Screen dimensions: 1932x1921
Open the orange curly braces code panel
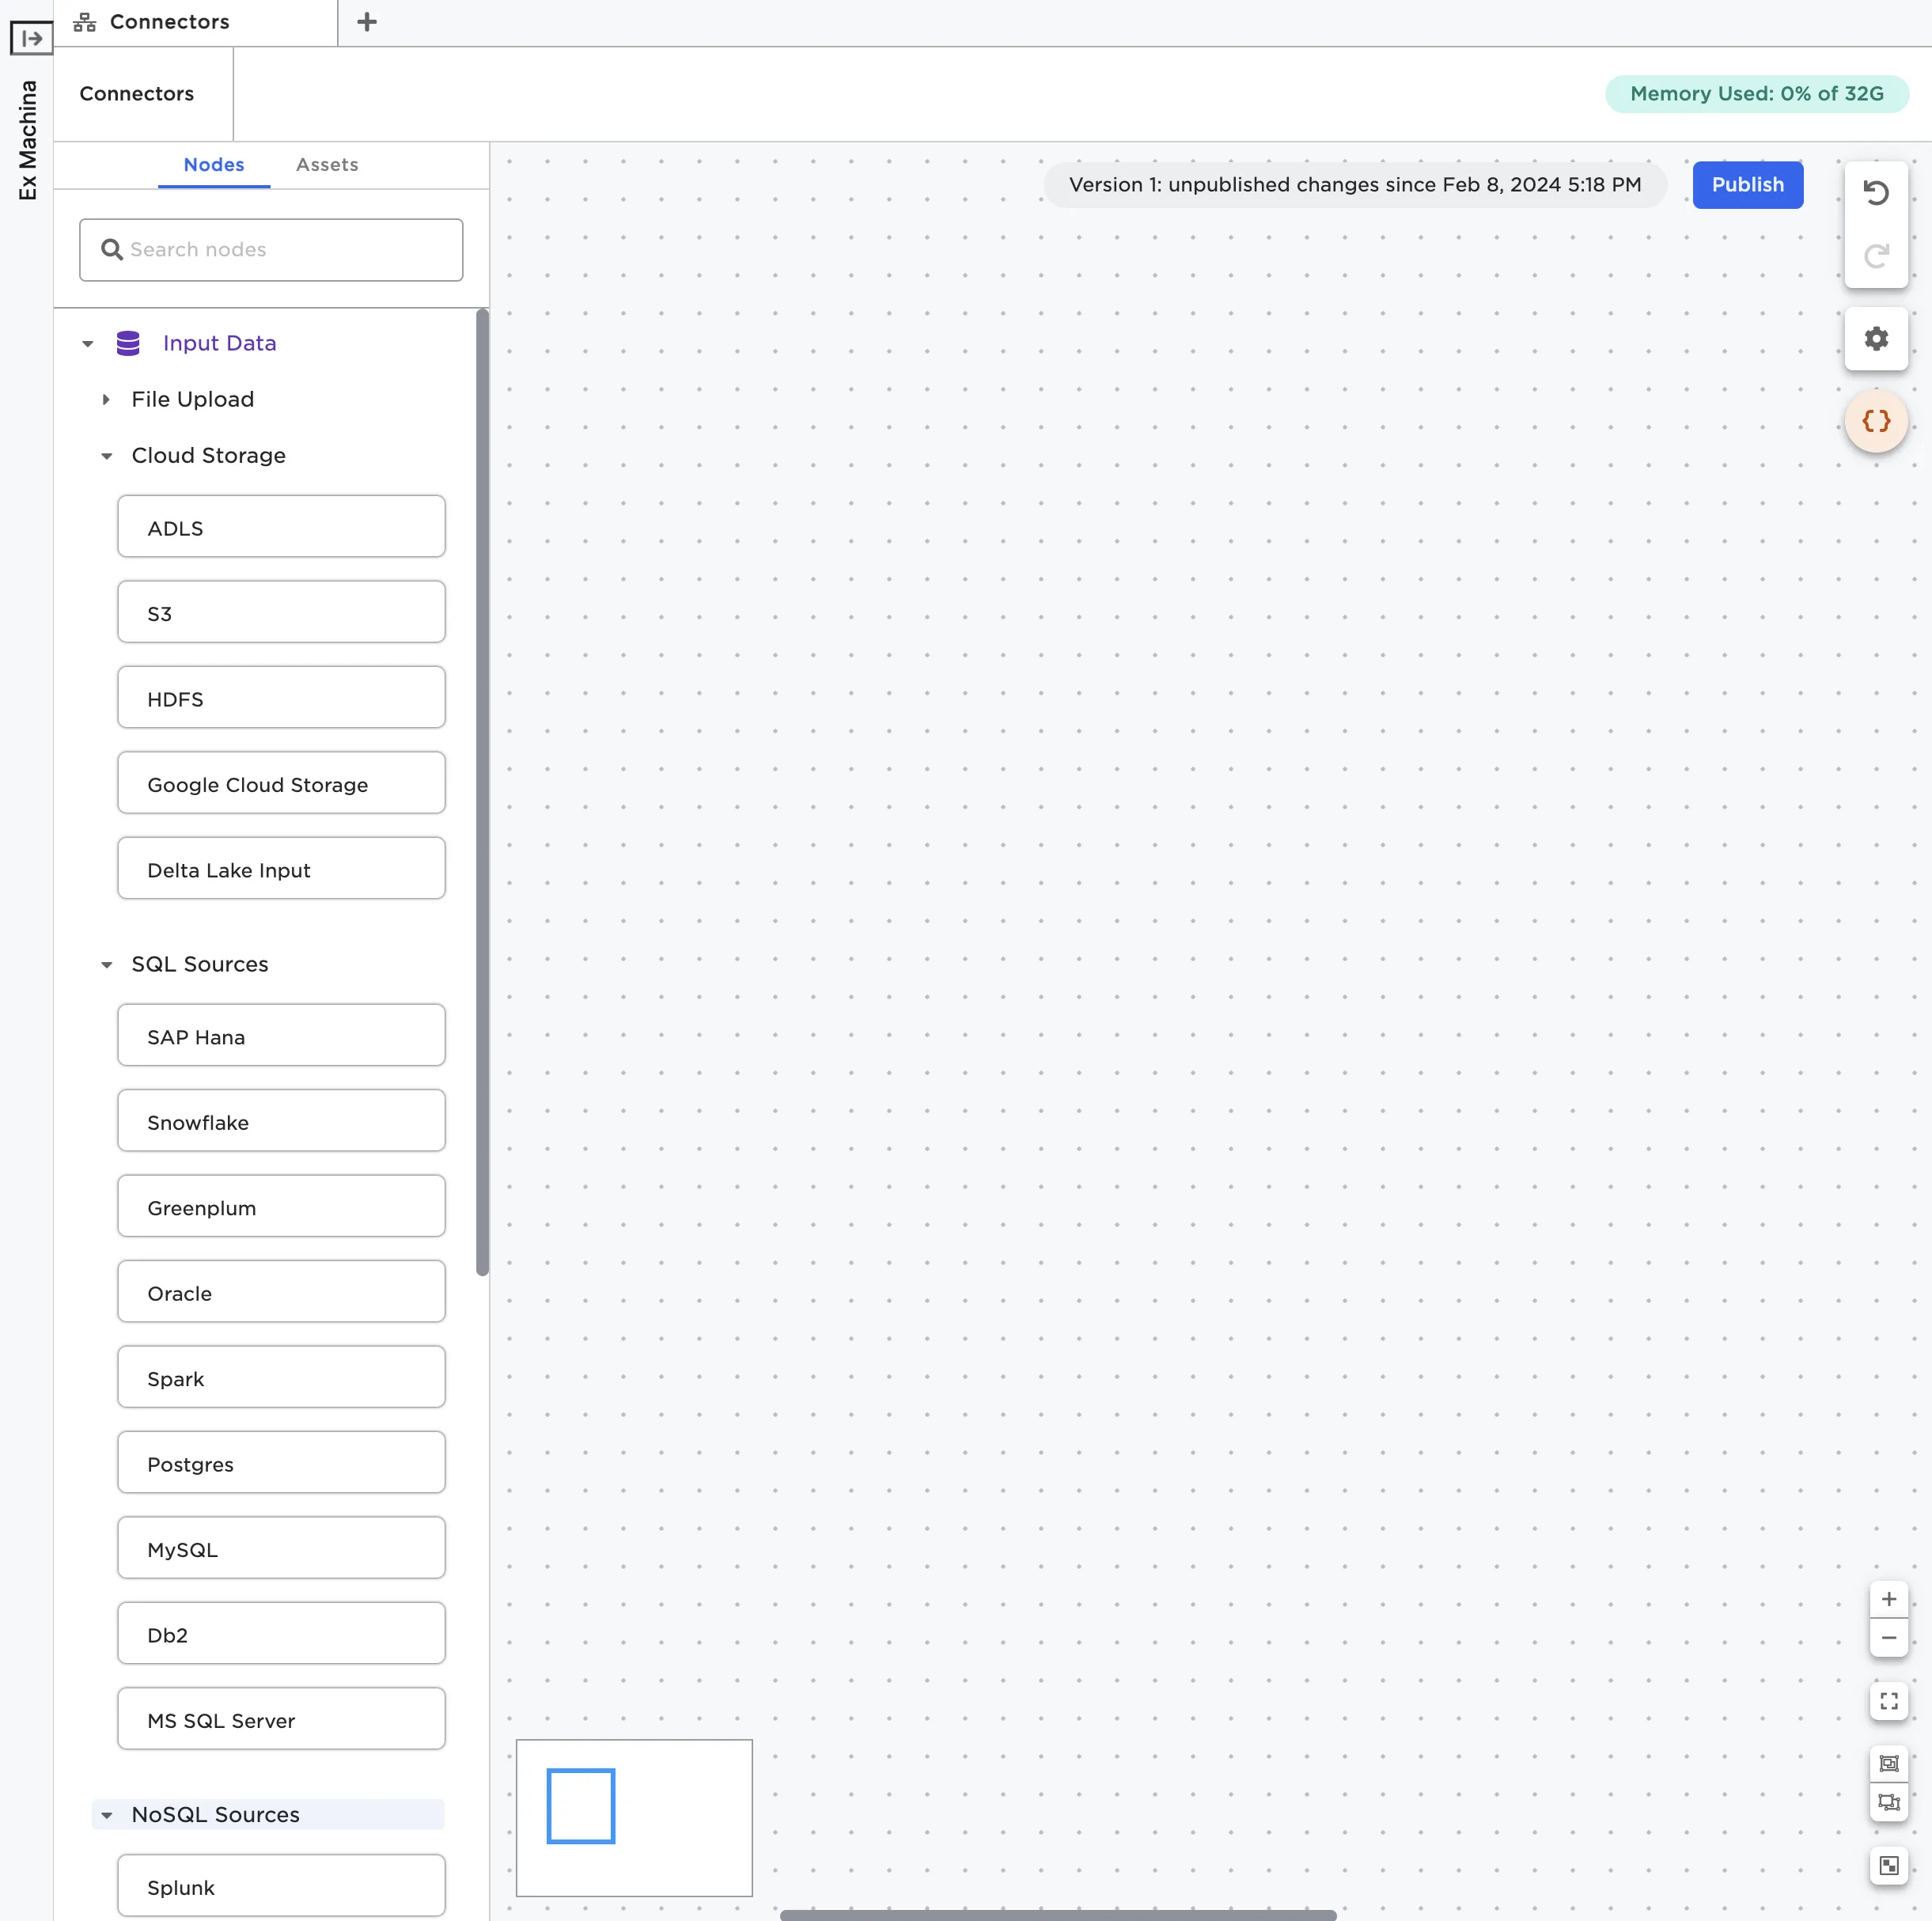coord(1875,421)
